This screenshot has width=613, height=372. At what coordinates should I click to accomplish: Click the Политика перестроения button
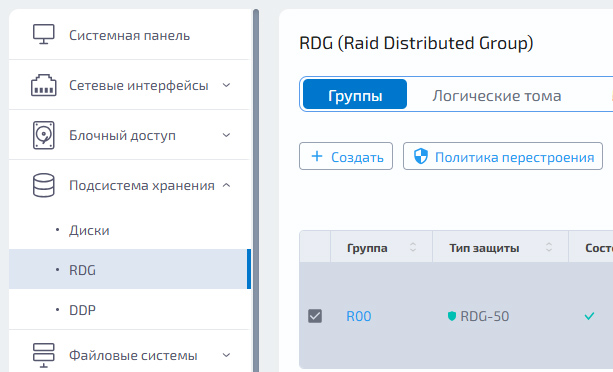tap(503, 156)
